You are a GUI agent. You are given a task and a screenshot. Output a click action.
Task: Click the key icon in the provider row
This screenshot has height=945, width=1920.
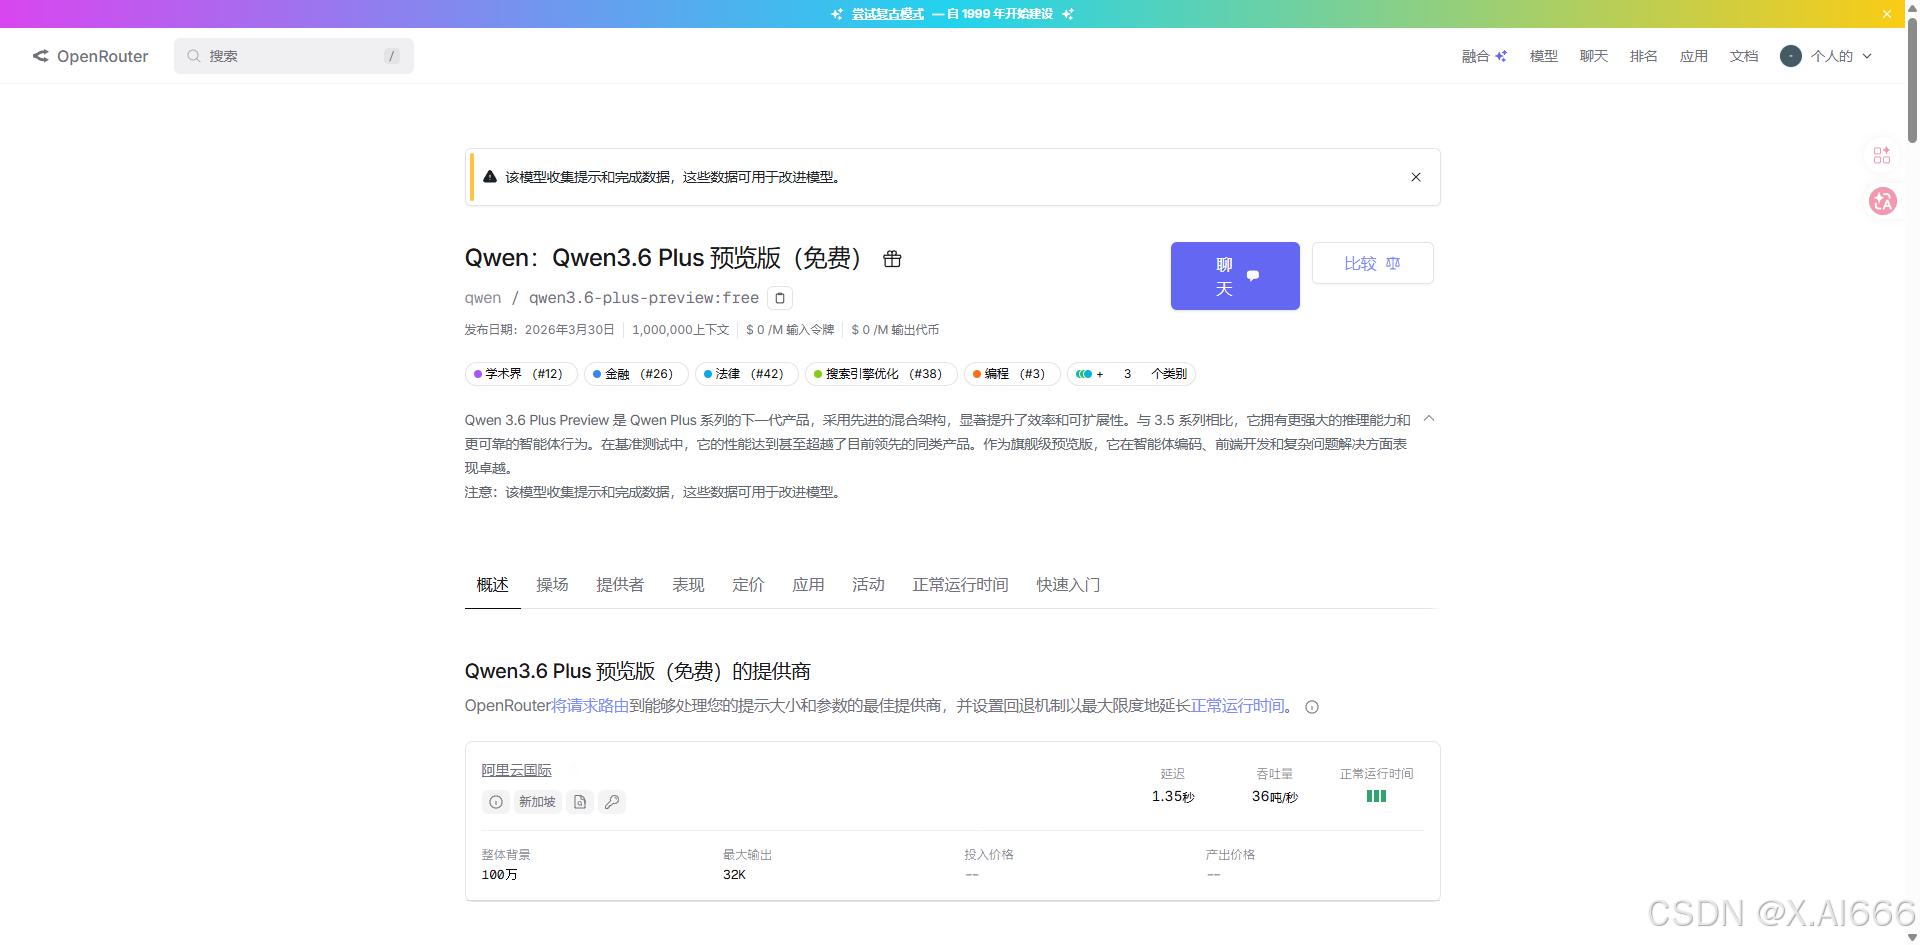[612, 802]
